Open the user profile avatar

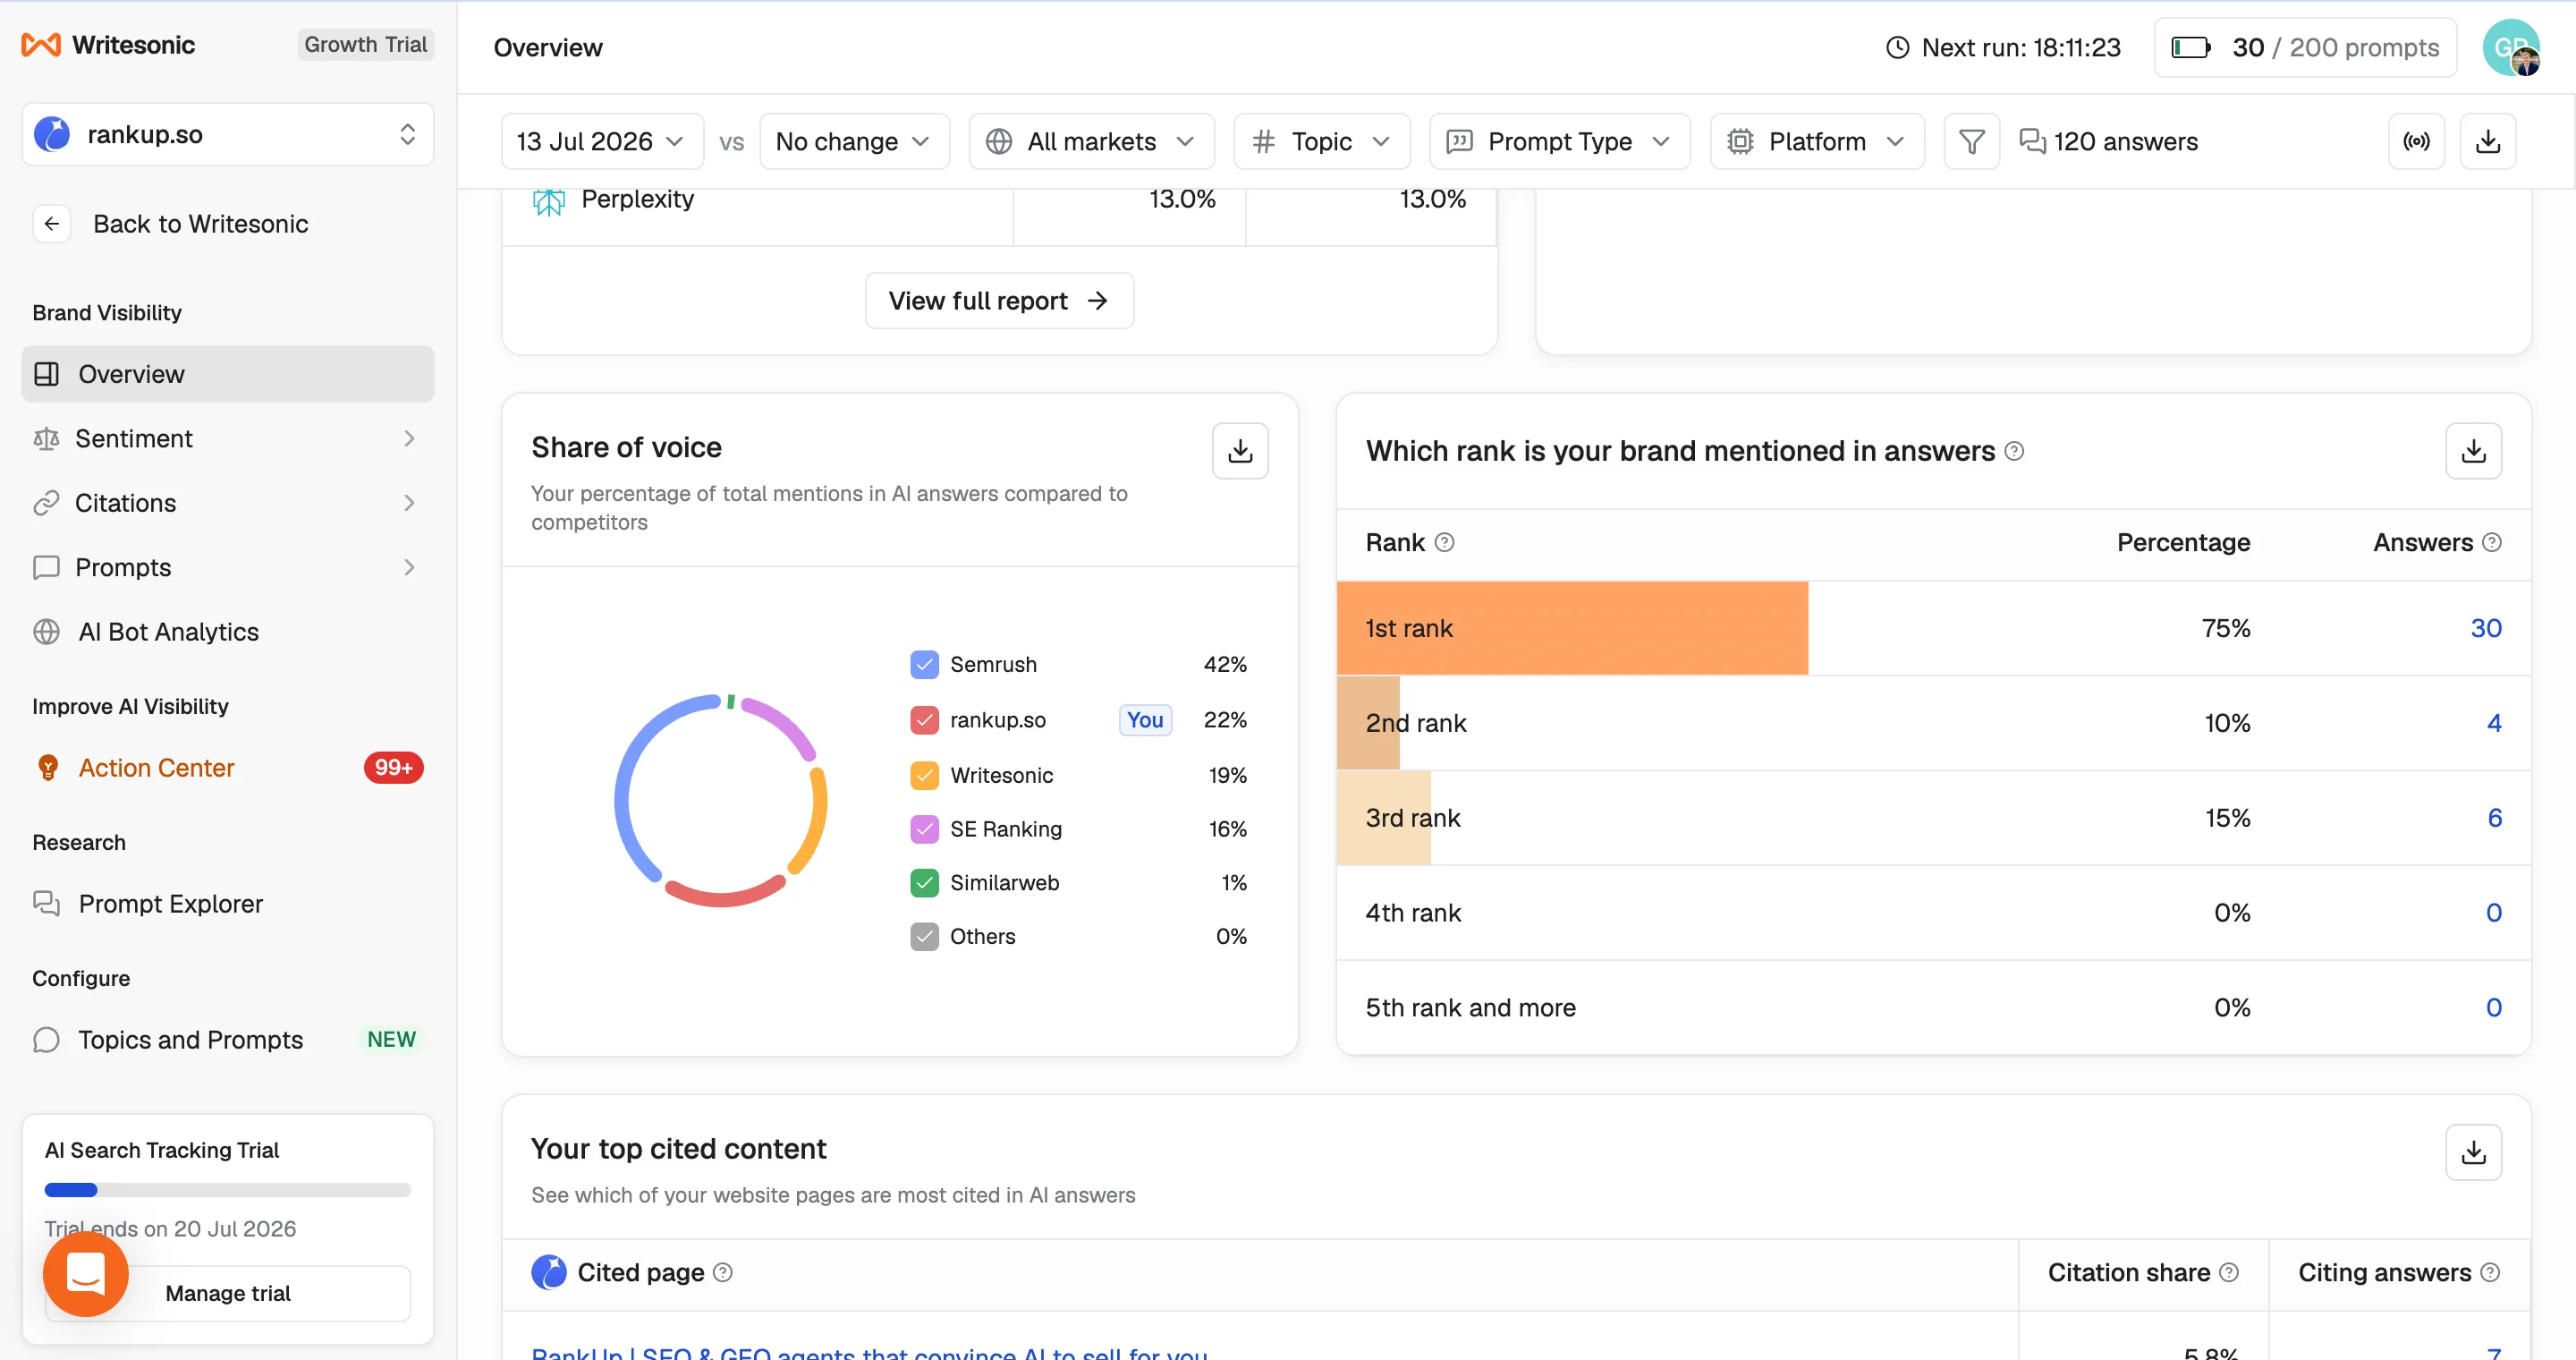pyautogui.click(x=2511, y=47)
